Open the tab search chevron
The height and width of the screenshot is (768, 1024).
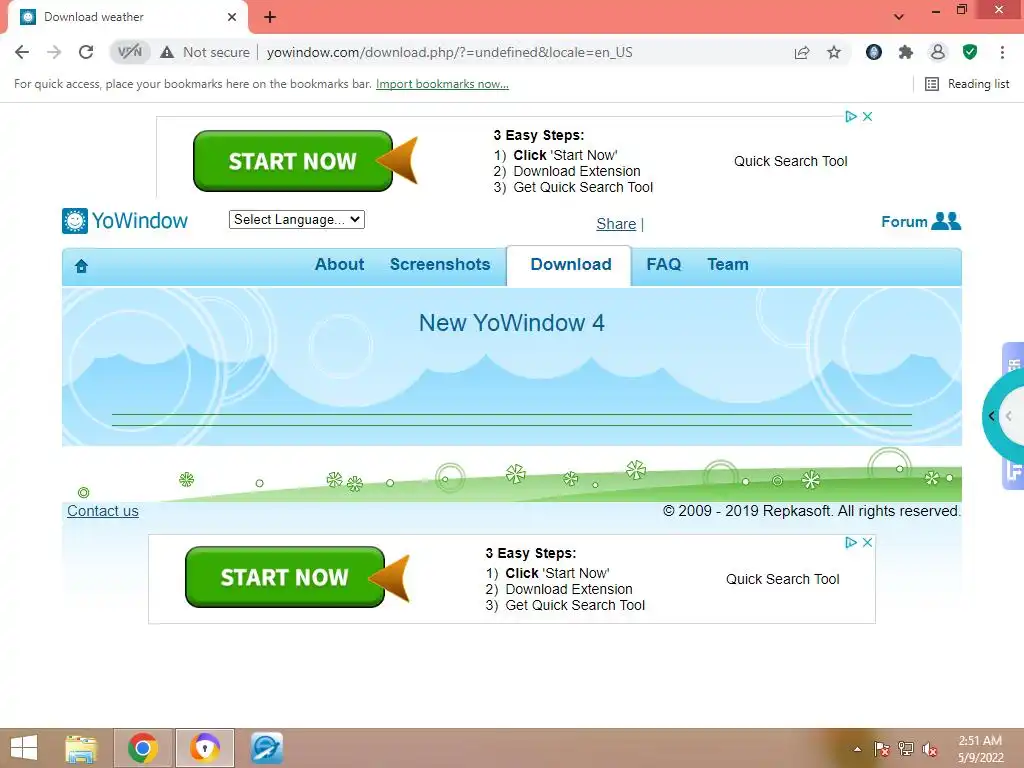pyautogui.click(x=899, y=17)
